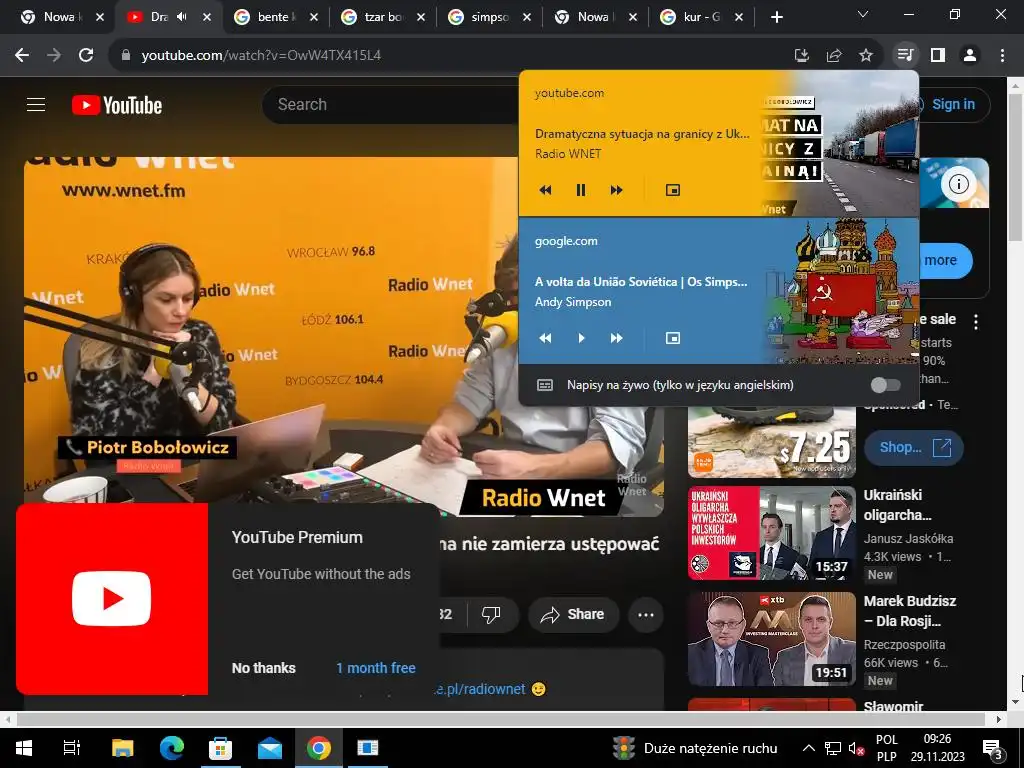1024x768 pixels.
Task: Pause the Radio WNET media playback
Action: pos(581,190)
